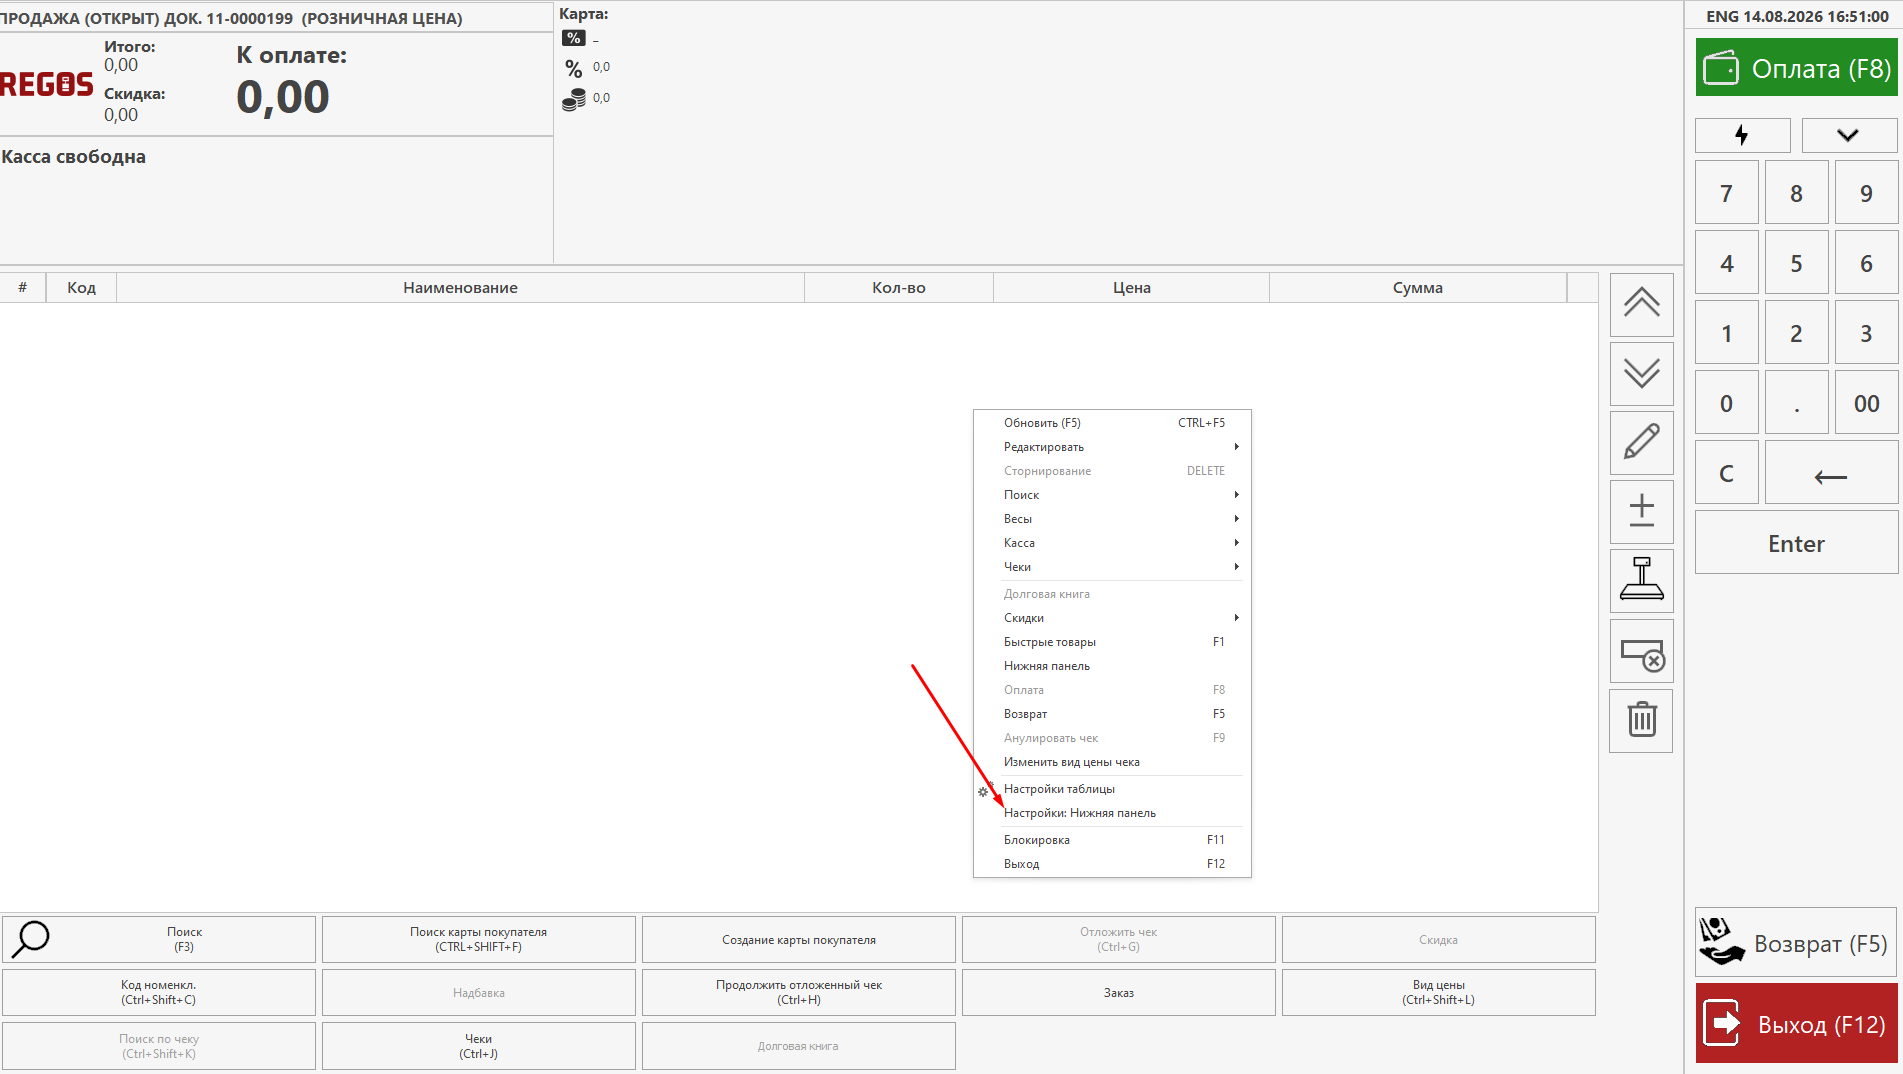Image resolution: width=1903 pixels, height=1074 pixels.
Task: Tap keypad digit 1
Action: point(1726,333)
